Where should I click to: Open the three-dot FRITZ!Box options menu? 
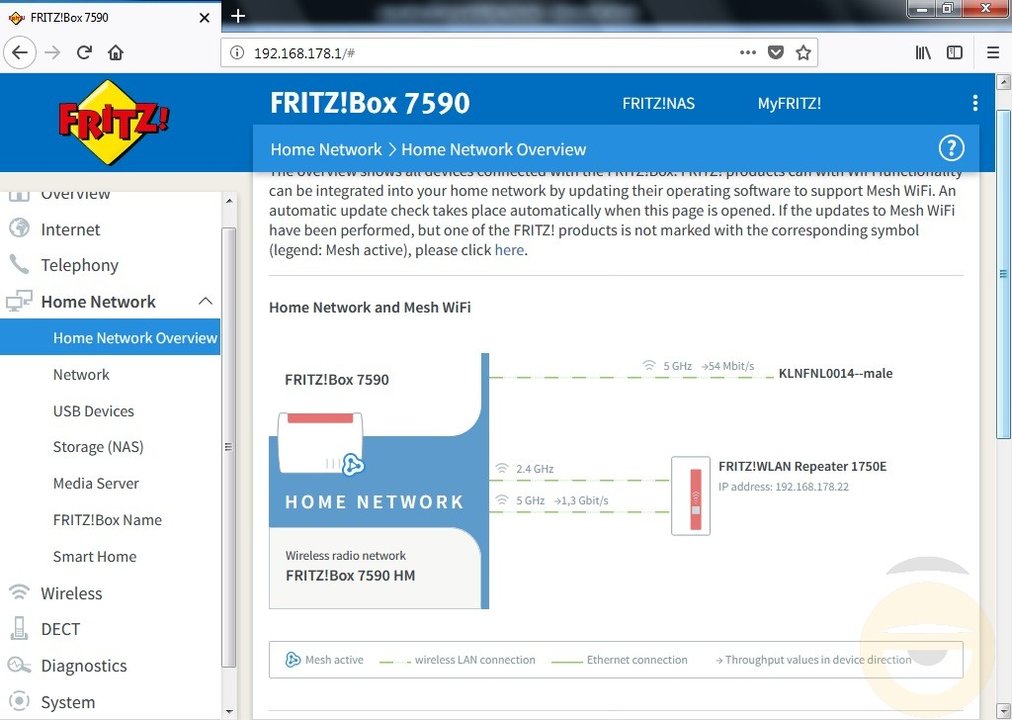pos(975,103)
